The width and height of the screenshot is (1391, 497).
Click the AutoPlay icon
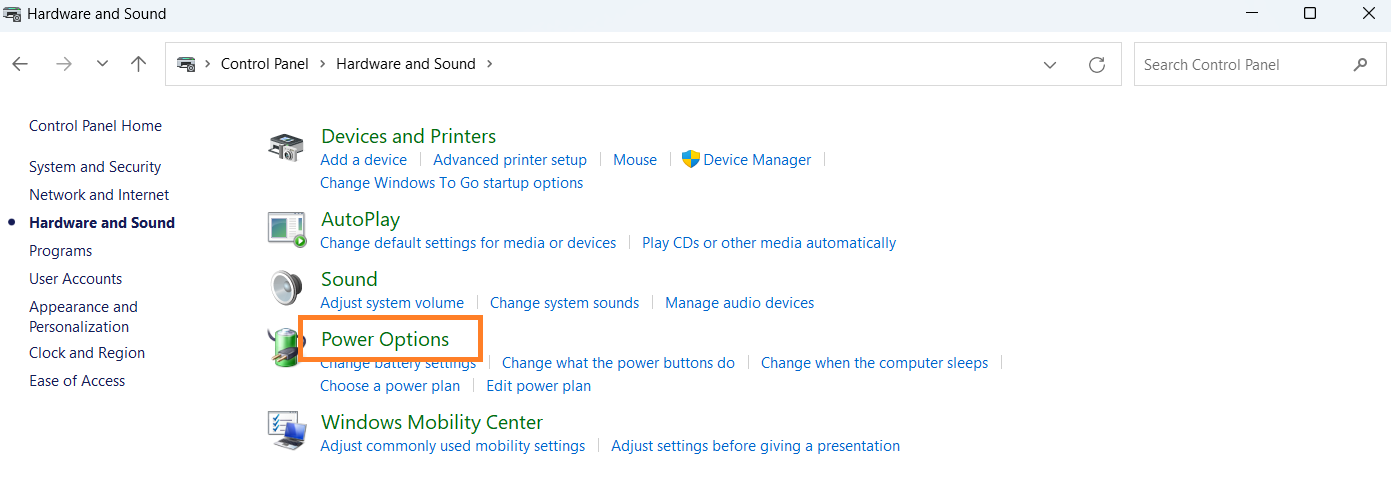point(286,228)
